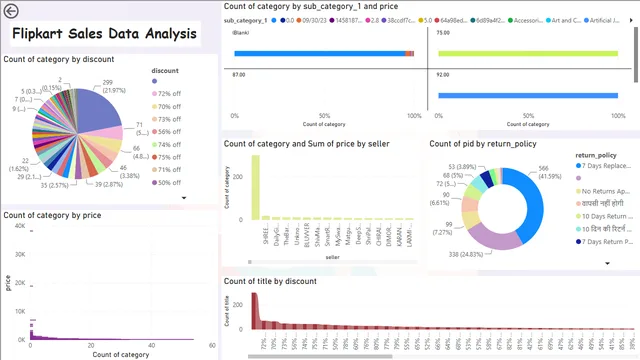Expand more discount legend entries arrow
Screen dimensions: 640x360
tap(184, 198)
